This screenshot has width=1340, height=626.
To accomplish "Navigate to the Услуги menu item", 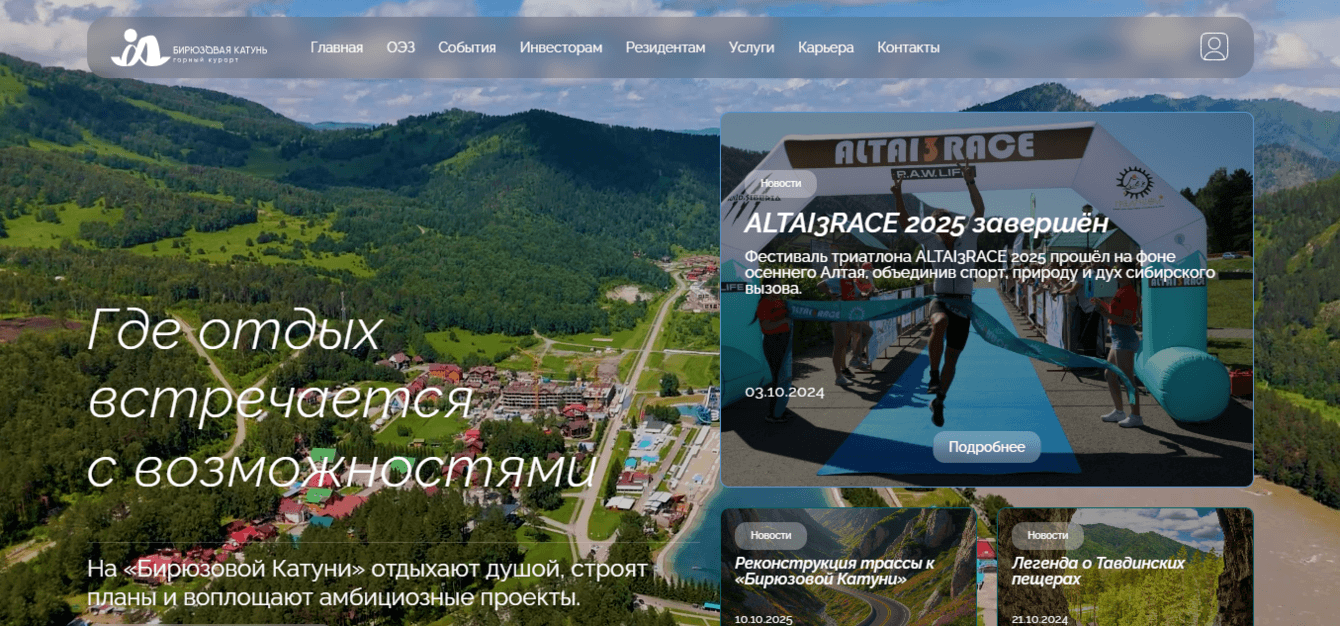I will [x=752, y=47].
